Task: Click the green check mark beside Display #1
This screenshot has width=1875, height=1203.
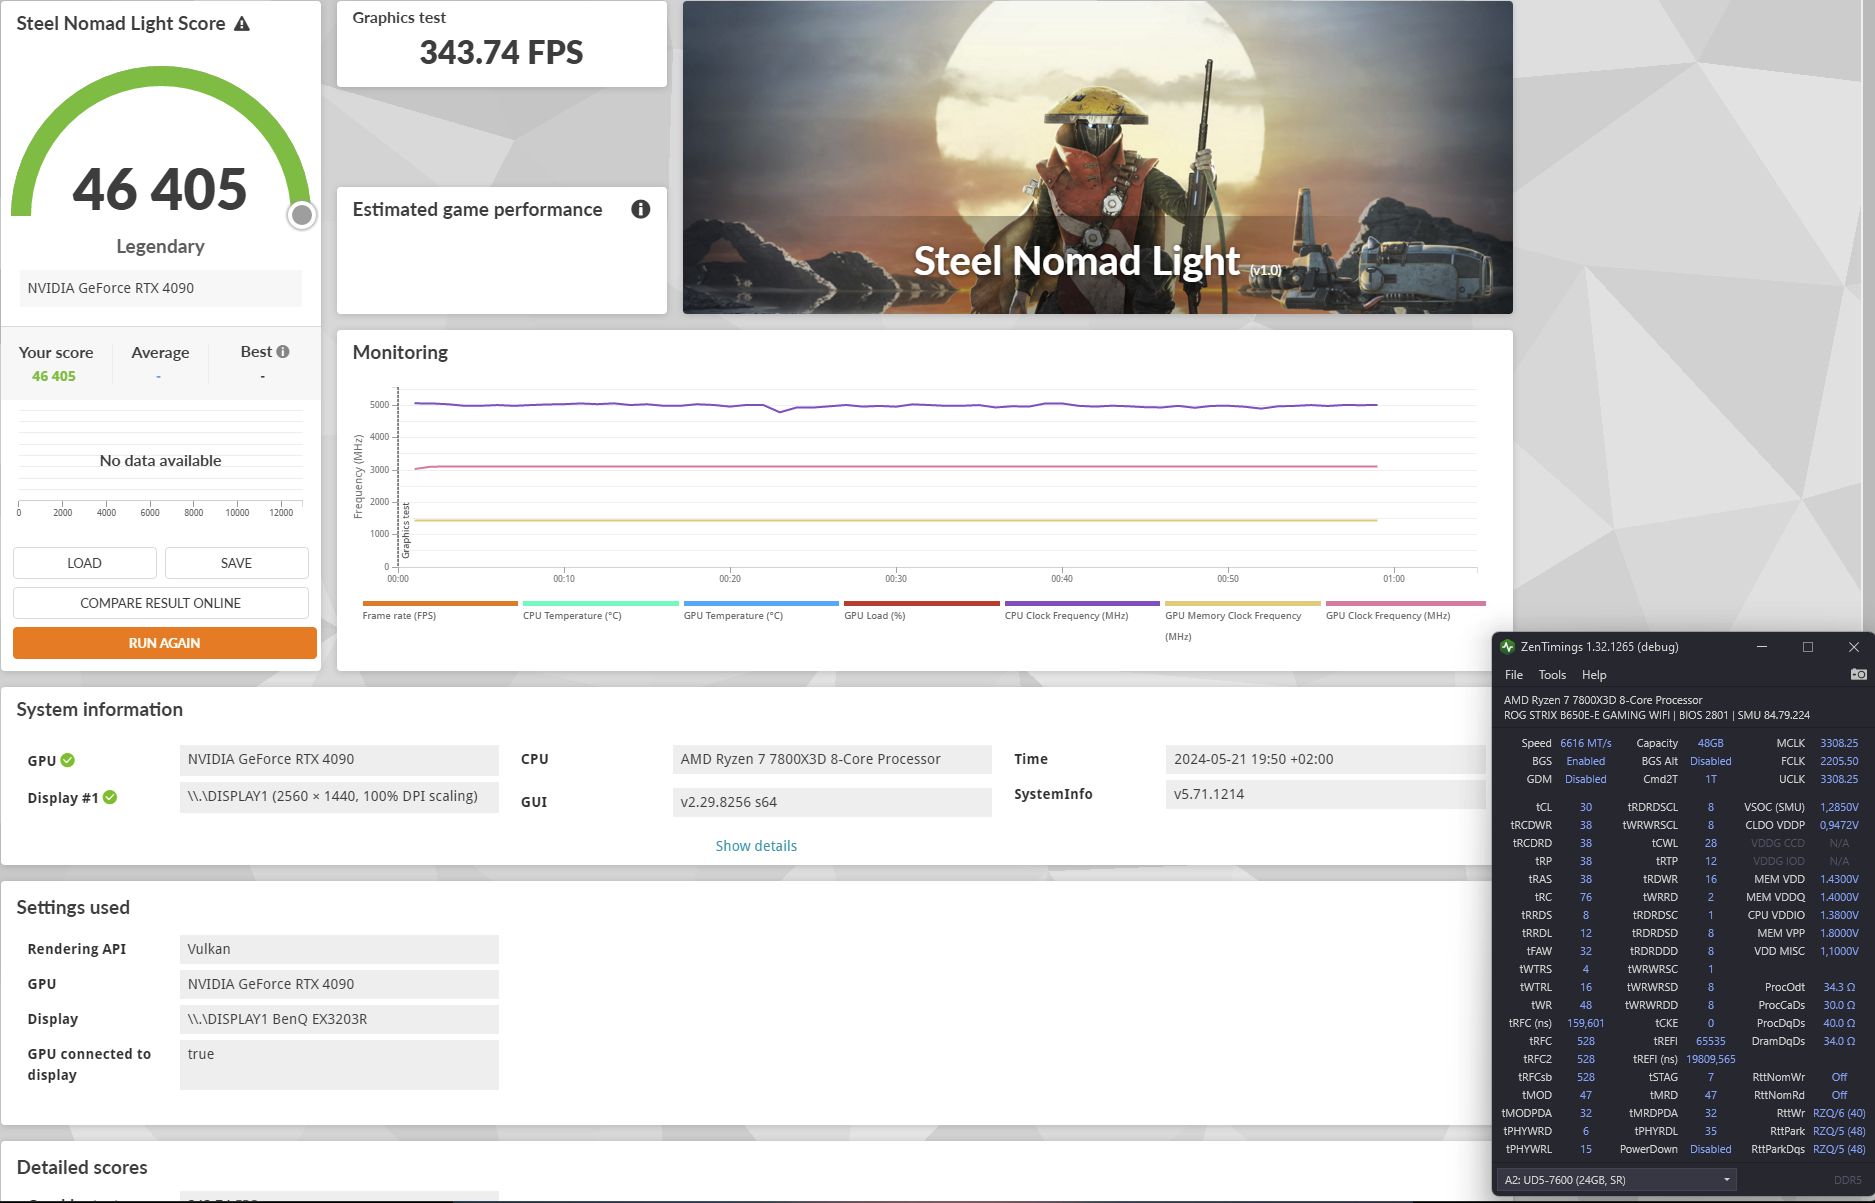Action: 110,797
